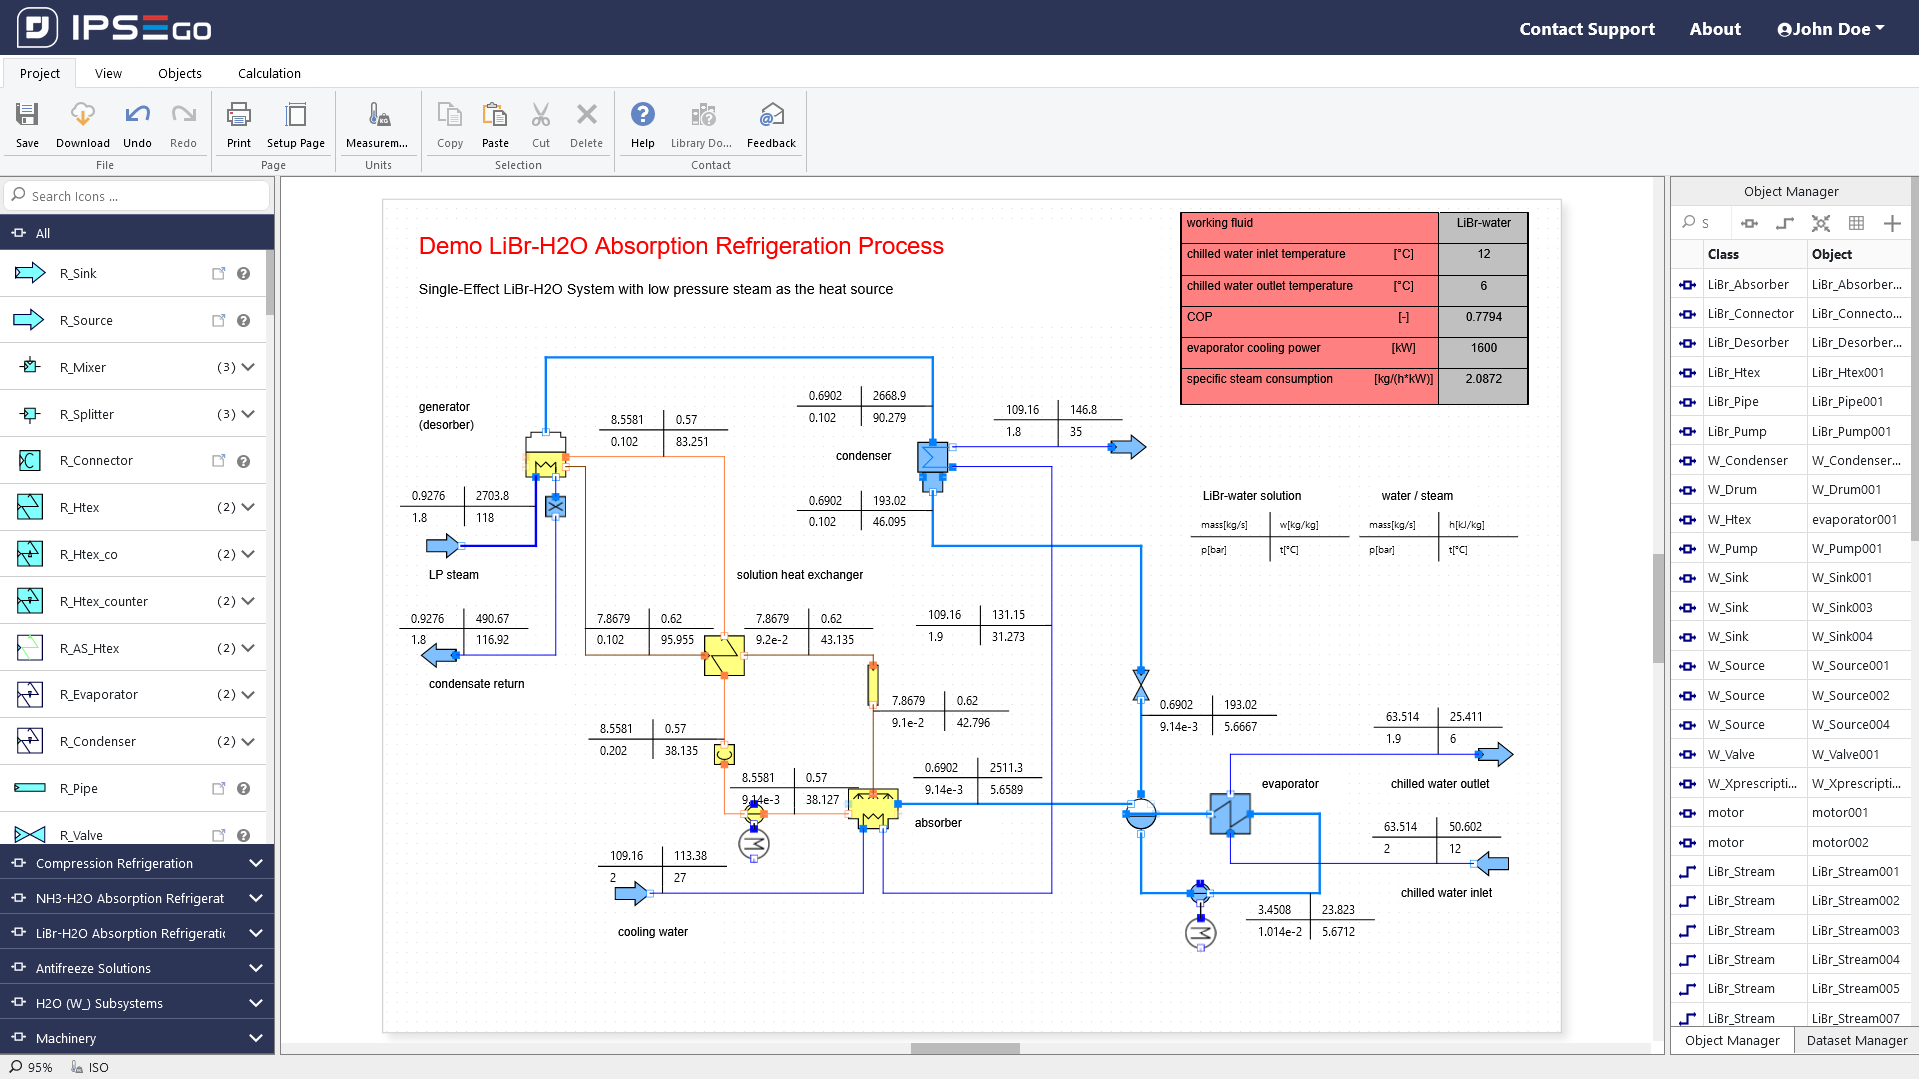Click the help question mark beside R_Sink
1919x1079 pixels.
pyautogui.click(x=243, y=274)
